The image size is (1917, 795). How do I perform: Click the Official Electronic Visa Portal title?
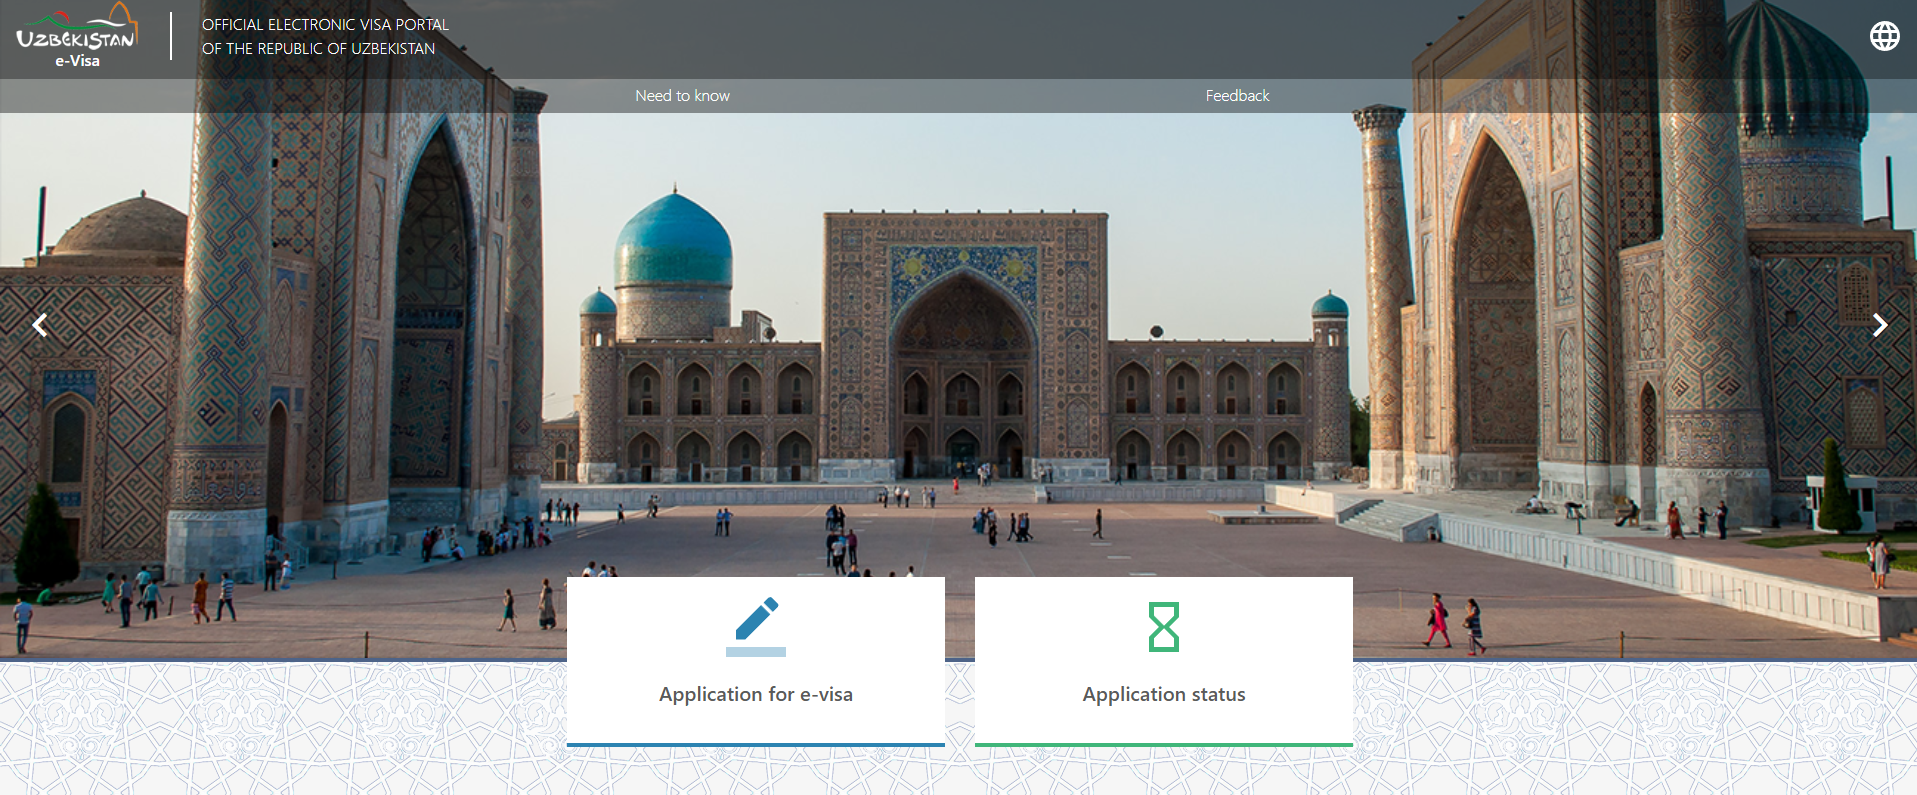point(325,36)
